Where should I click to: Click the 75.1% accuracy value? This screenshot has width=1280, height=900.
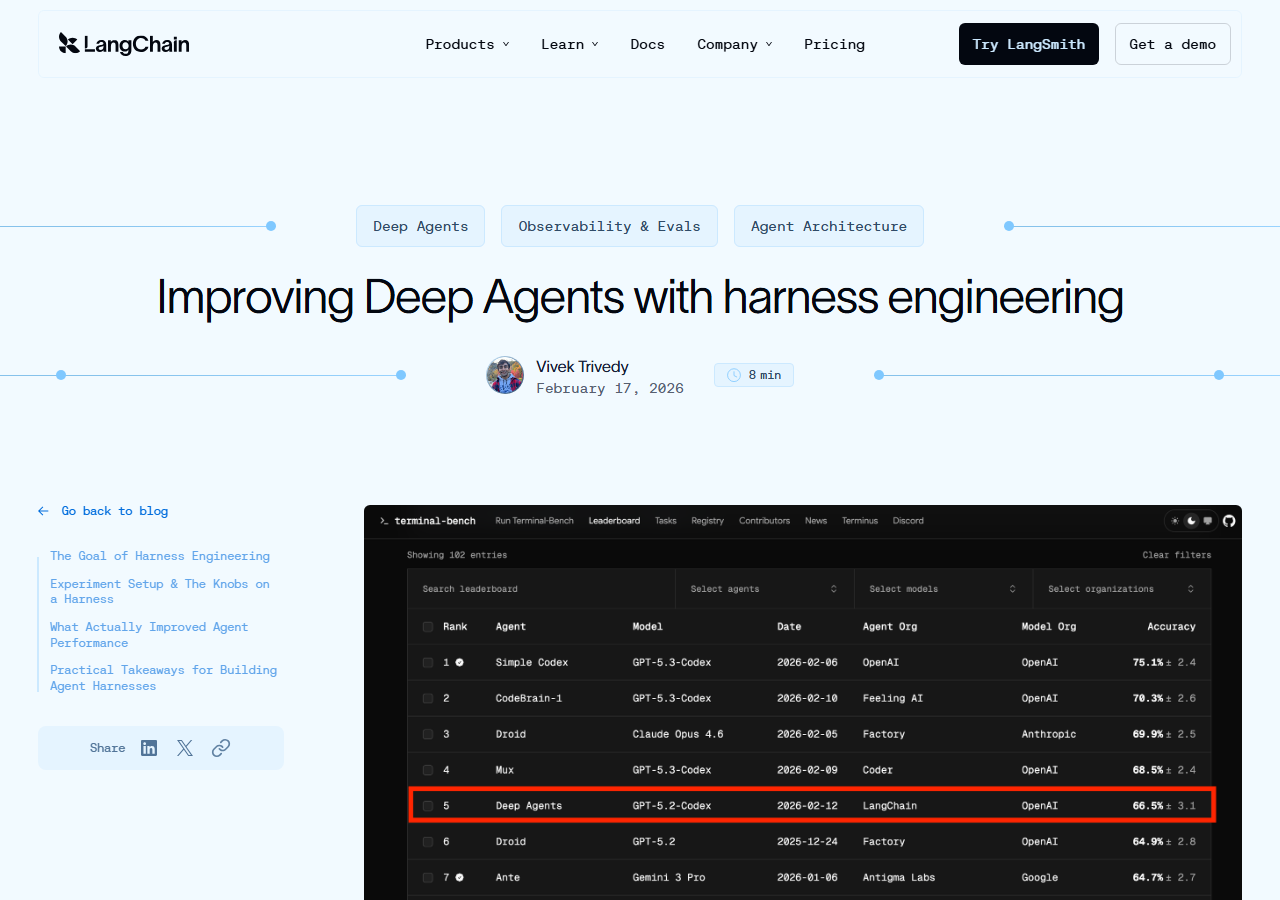point(1148,662)
